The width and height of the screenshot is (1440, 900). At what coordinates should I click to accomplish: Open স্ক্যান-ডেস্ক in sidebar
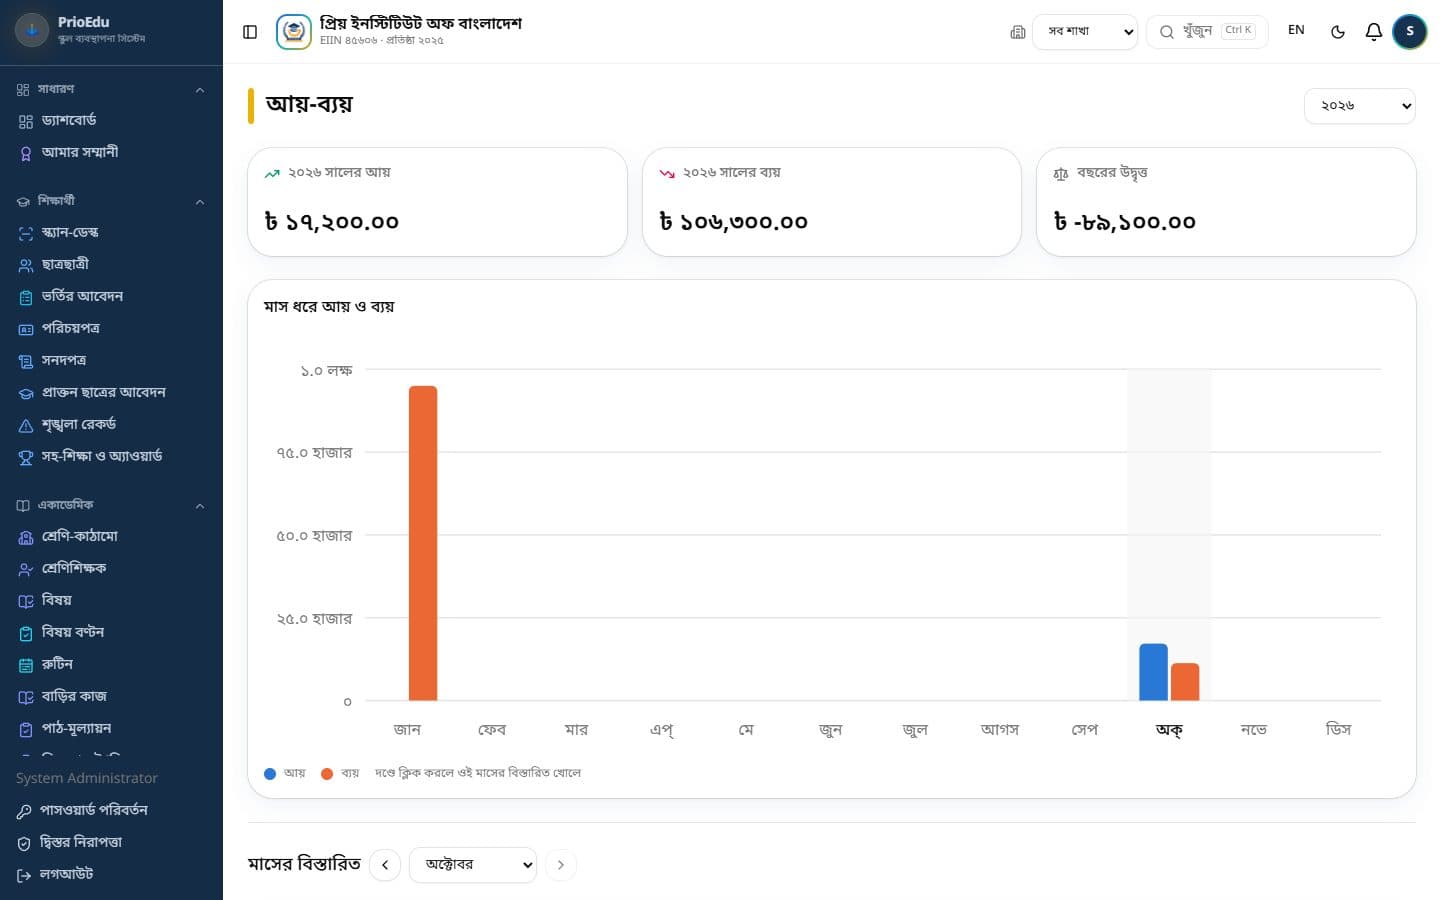(111, 233)
